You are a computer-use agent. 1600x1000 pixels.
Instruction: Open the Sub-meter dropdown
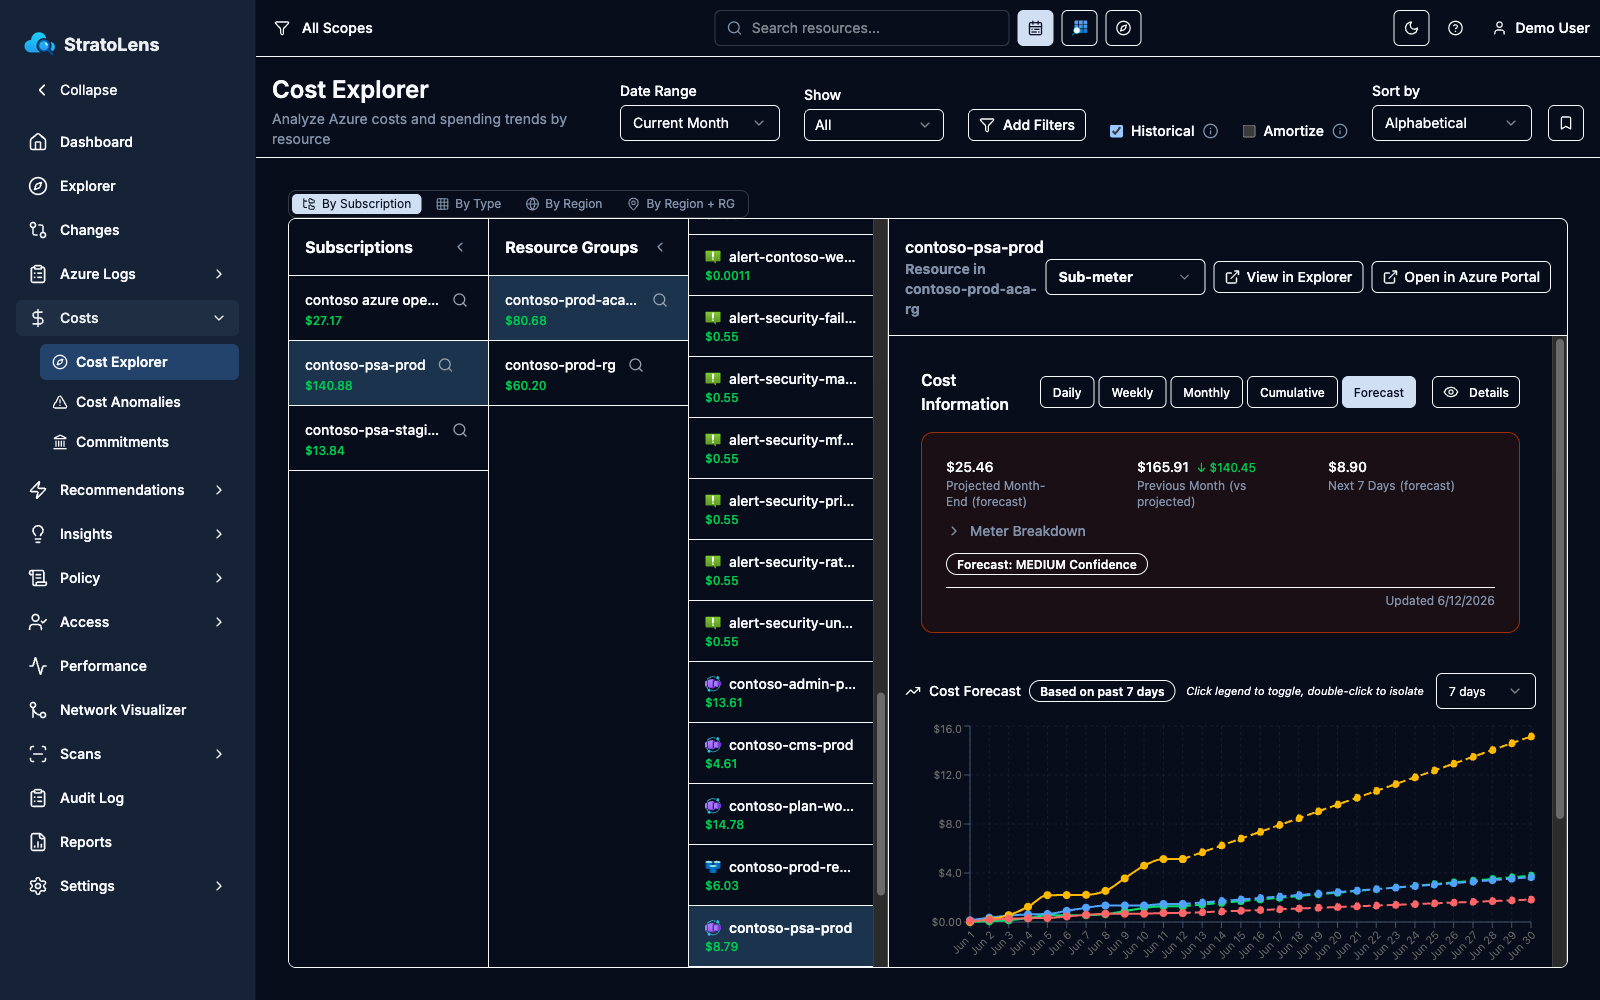[1125, 277]
